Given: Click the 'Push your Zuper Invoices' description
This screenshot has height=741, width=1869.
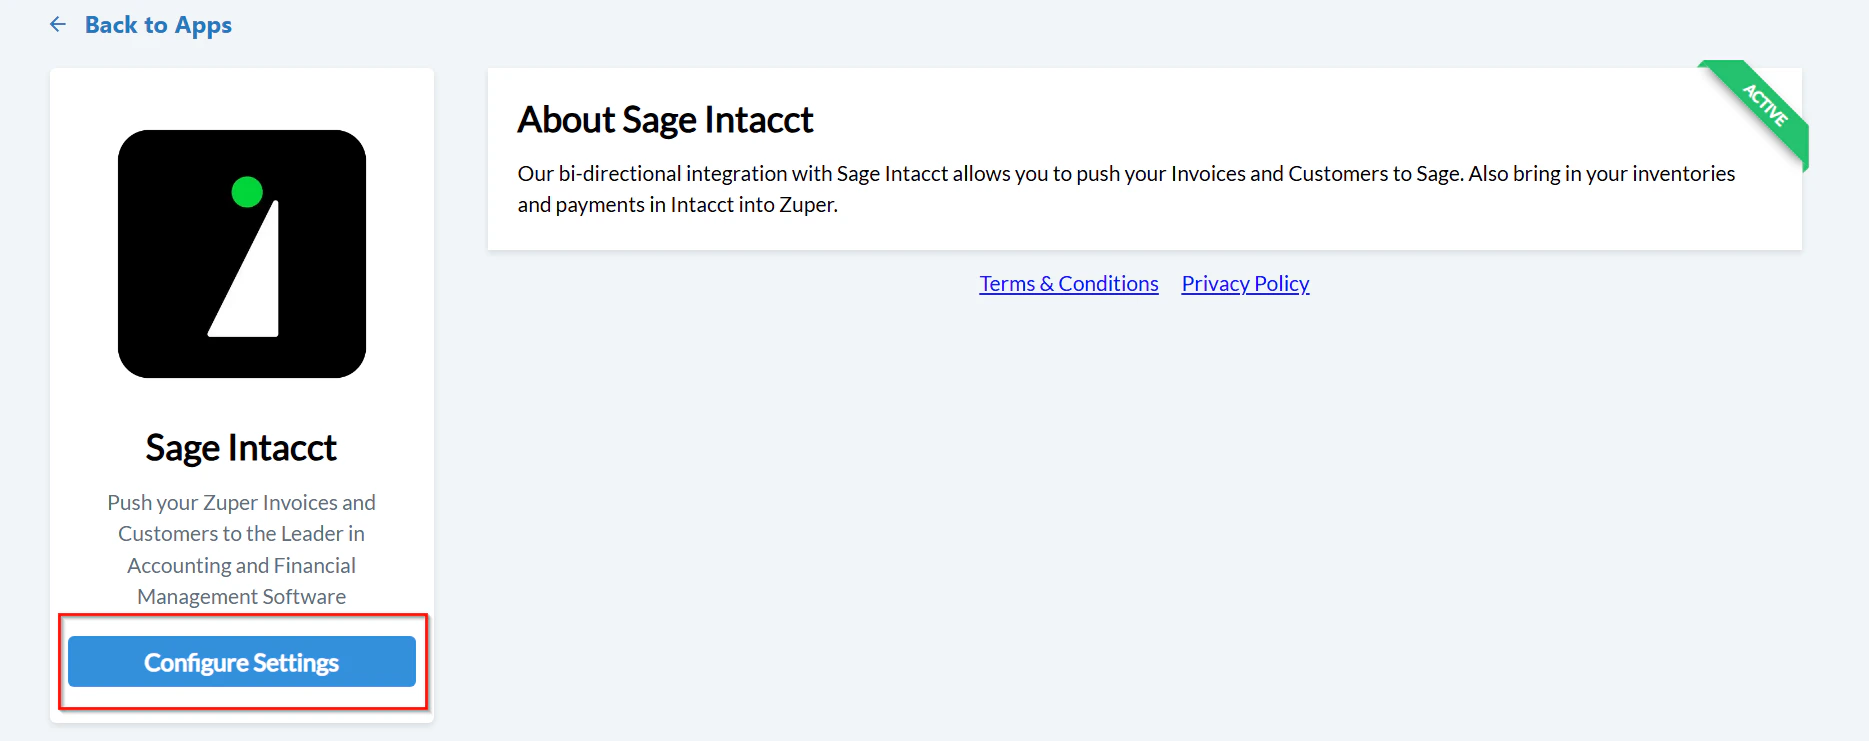Looking at the screenshot, I should click(242, 549).
